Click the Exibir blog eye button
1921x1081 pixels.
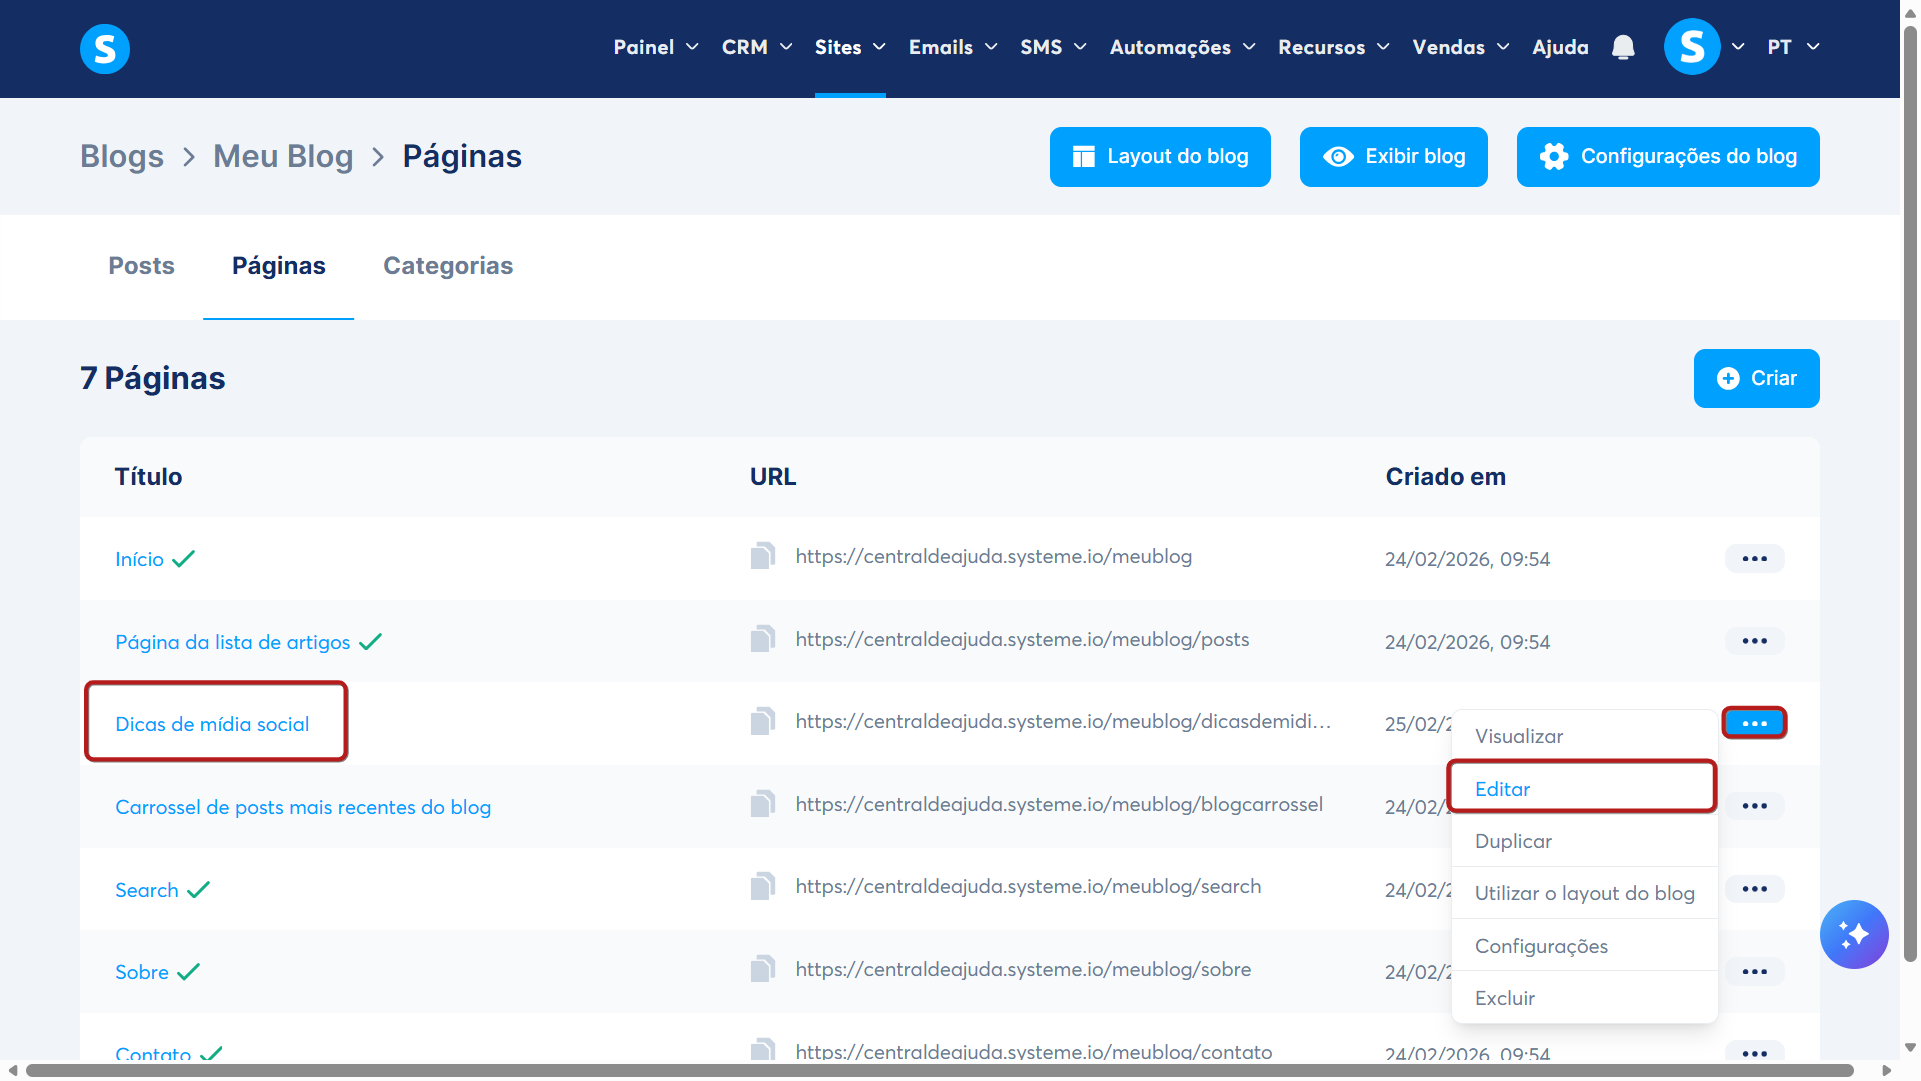pos(1393,157)
